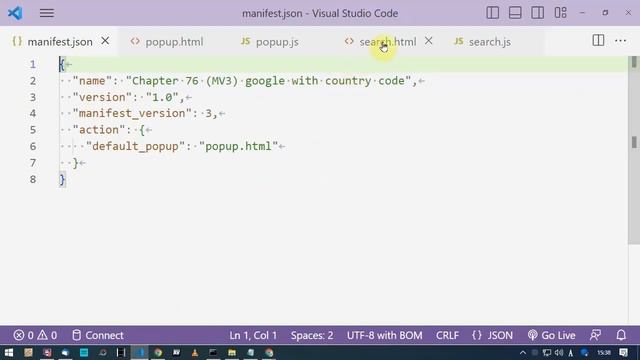Click the taskbar clock showing 15:38
640x360 pixels.
tap(604, 353)
